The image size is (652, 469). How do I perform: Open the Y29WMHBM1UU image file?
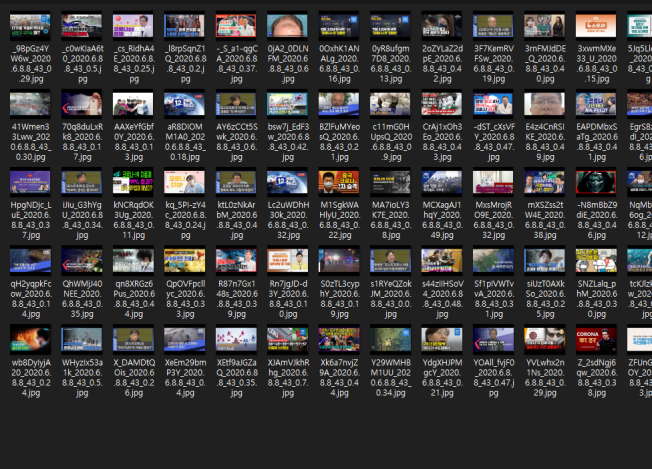tap(390, 337)
